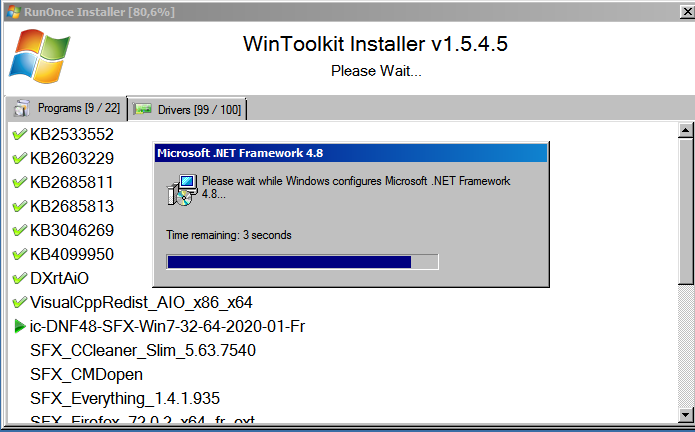Click the .NET Framework setup icon in dialog
The width and height of the screenshot is (695, 432).
click(181, 187)
